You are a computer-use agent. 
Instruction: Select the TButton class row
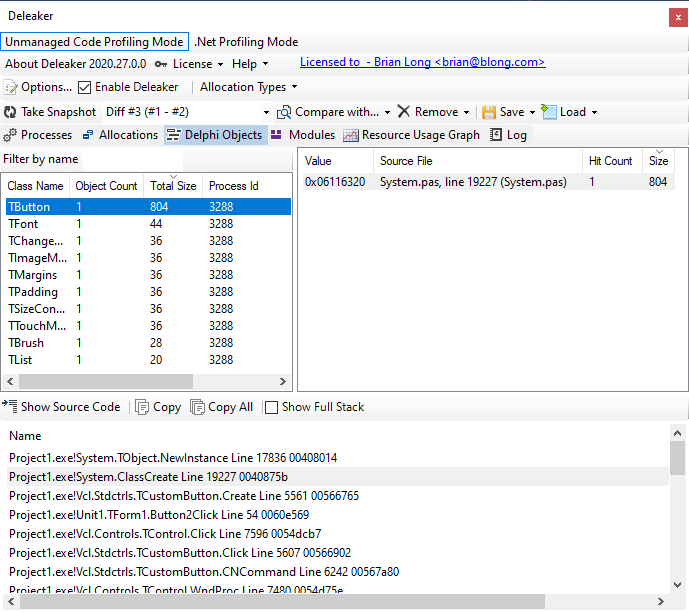click(x=148, y=207)
